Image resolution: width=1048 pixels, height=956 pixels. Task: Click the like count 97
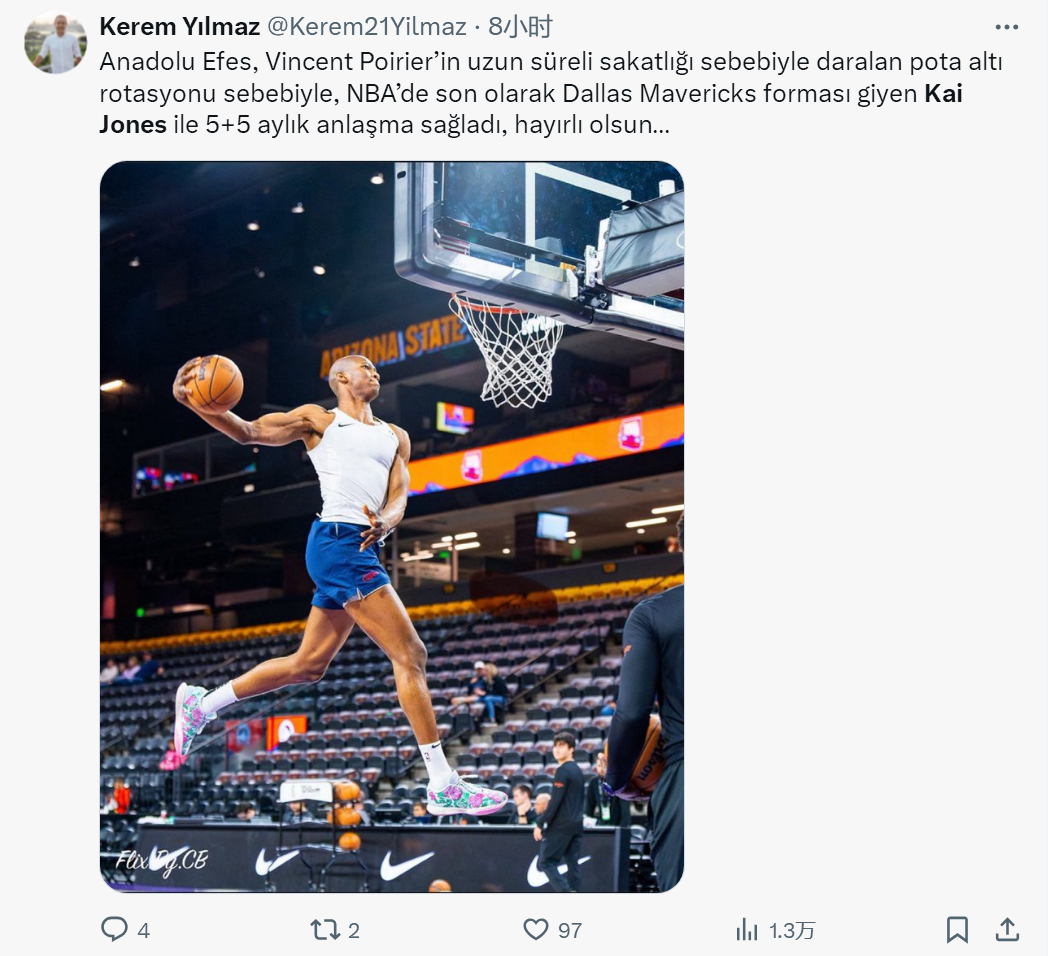pos(570,931)
